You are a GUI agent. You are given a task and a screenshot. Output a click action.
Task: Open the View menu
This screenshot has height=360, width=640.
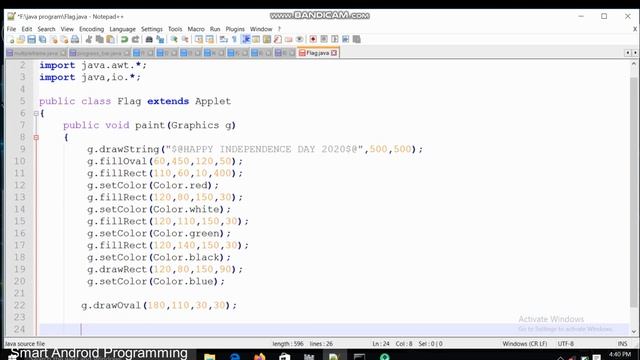click(67, 29)
